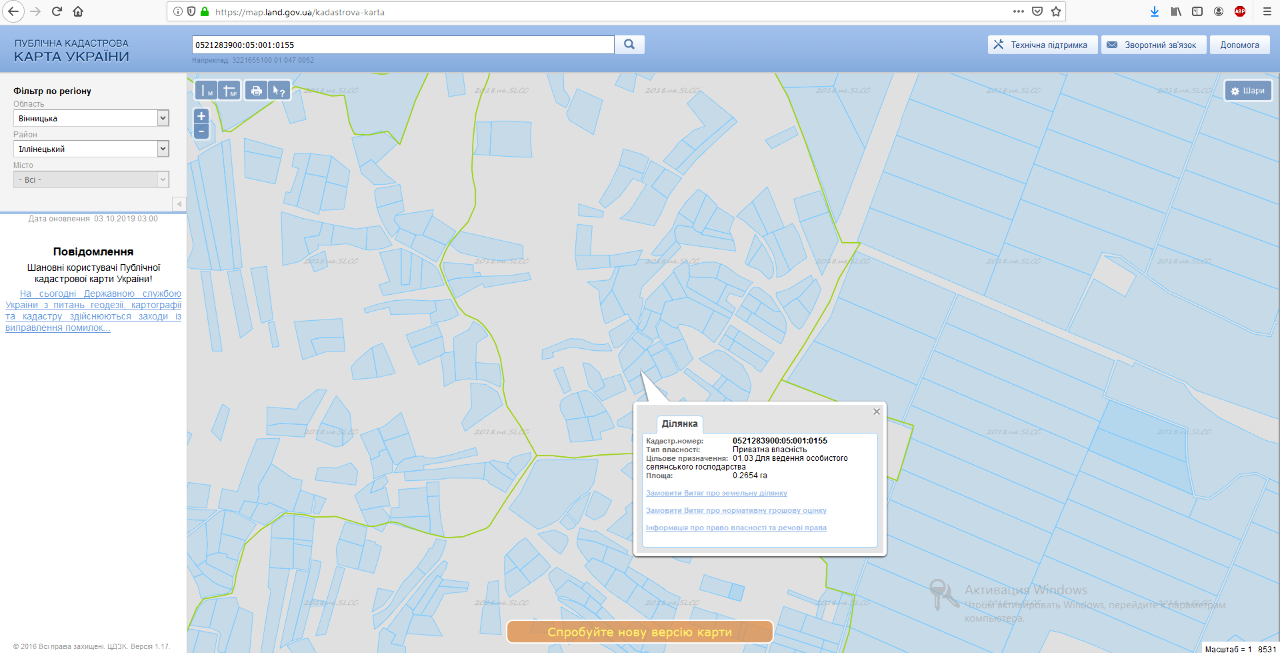Toggle the browser sidebar icon
1280x653 pixels.
[x=1198, y=11]
